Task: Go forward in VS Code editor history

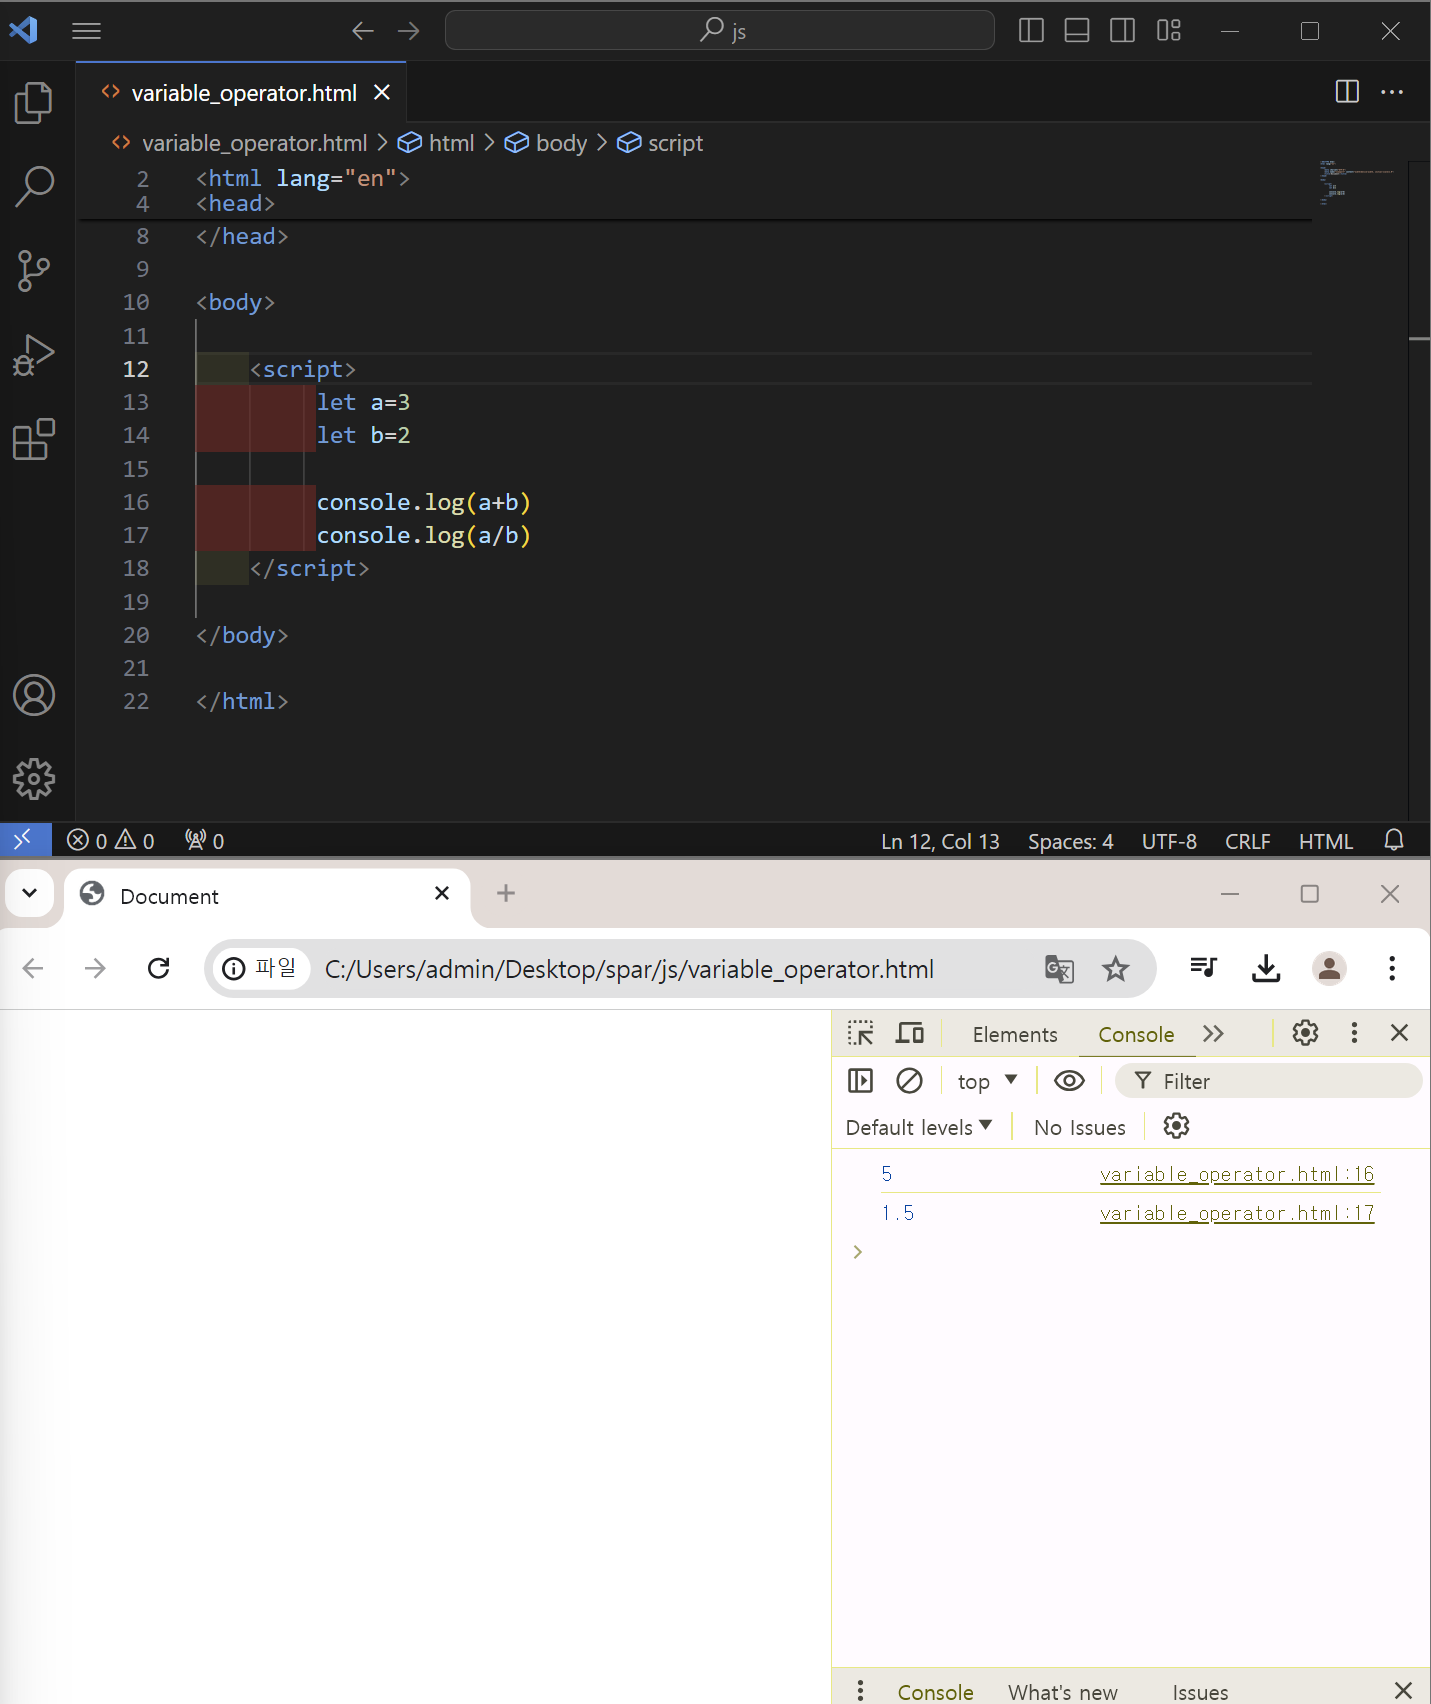Action: pos(408,31)
